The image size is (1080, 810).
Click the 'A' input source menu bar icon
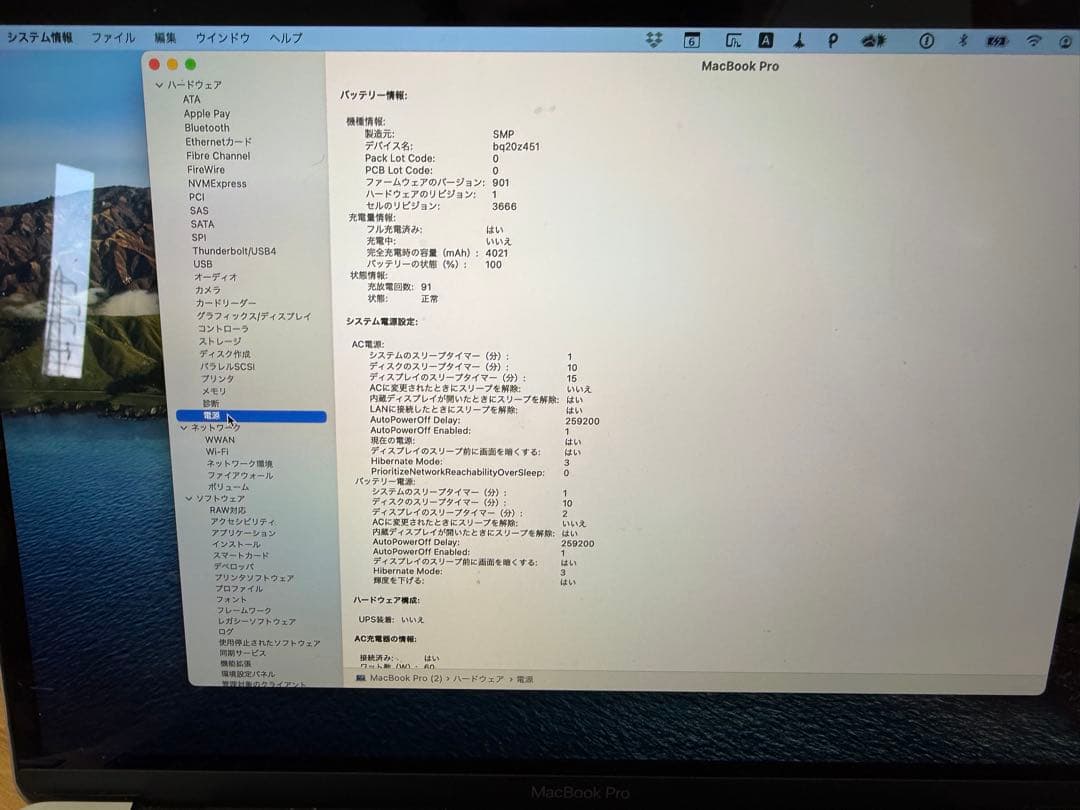[768, 40]
